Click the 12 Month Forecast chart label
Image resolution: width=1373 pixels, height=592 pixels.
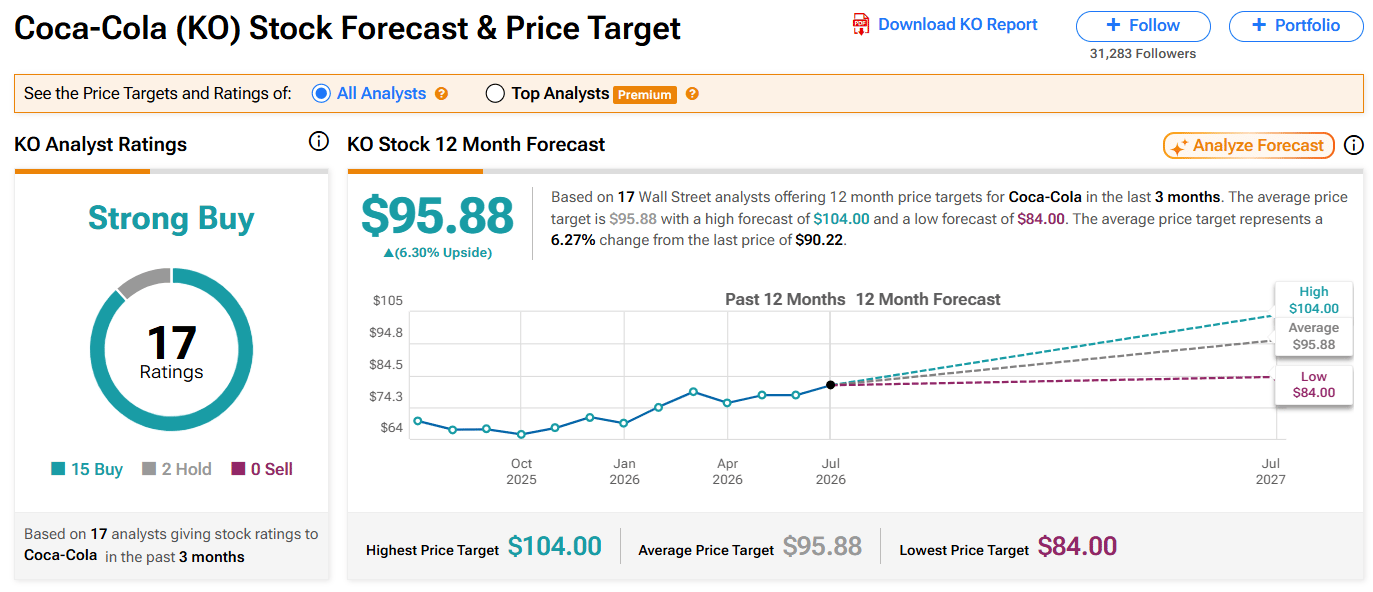click(x=928, y=299)
